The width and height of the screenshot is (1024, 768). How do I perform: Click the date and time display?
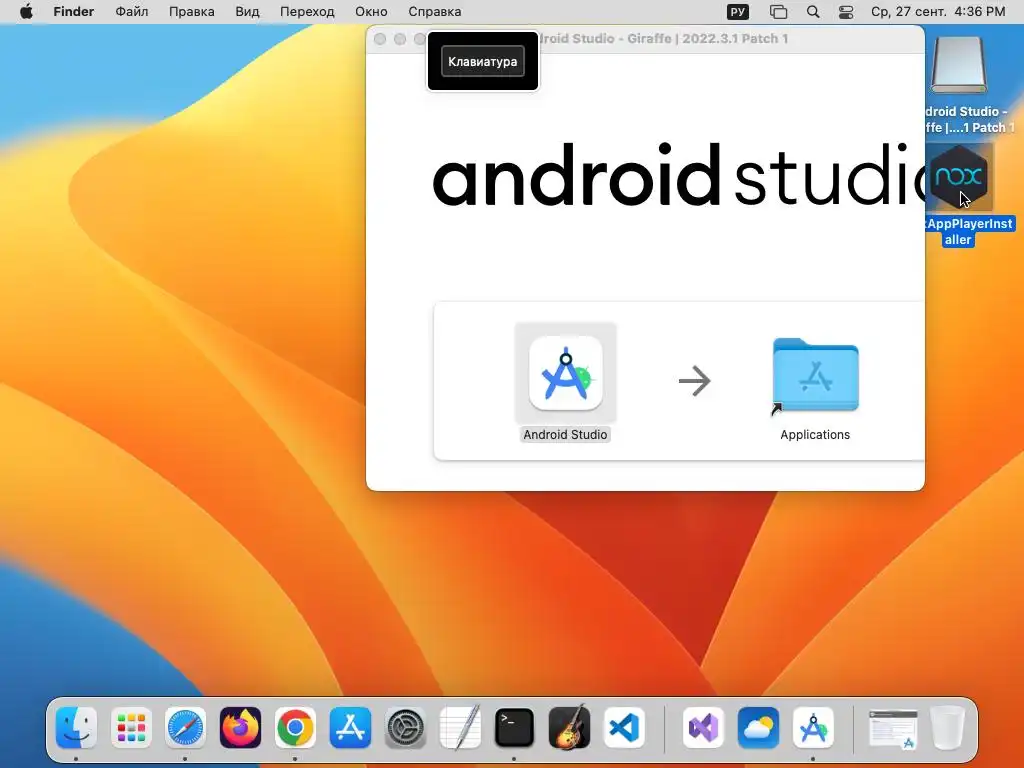pos(938,12)
